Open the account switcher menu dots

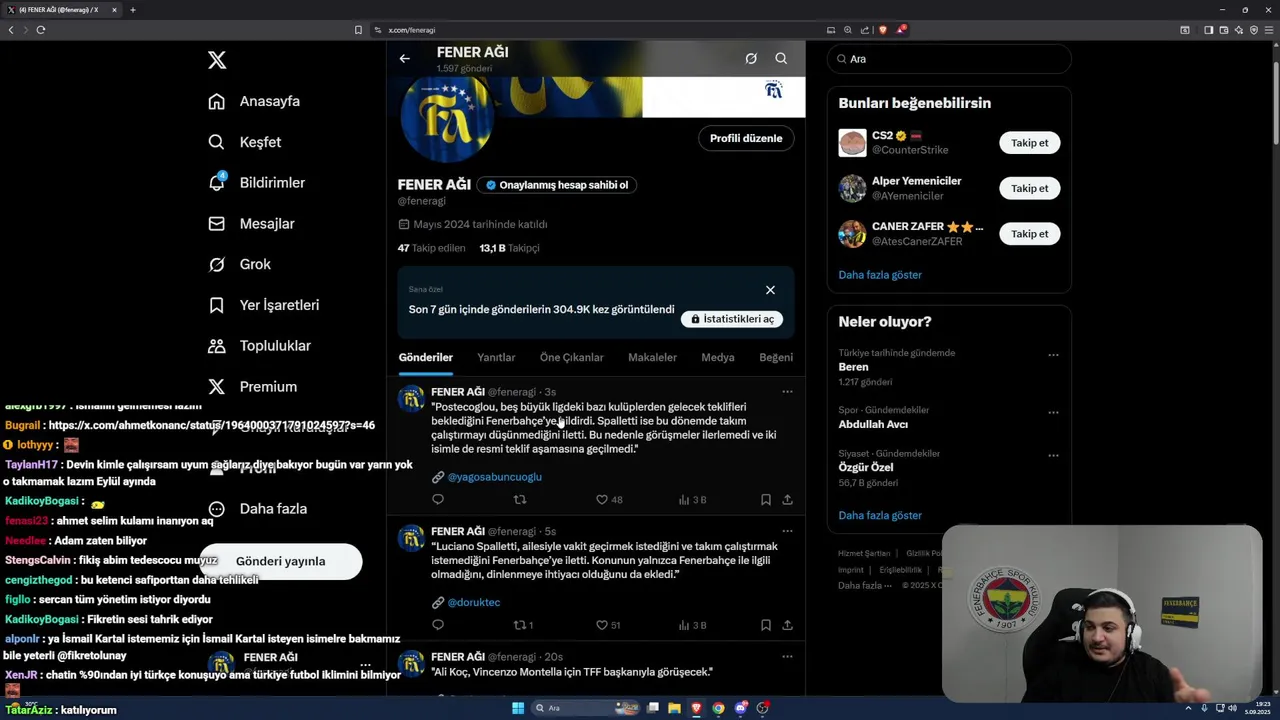click(365, 664)
